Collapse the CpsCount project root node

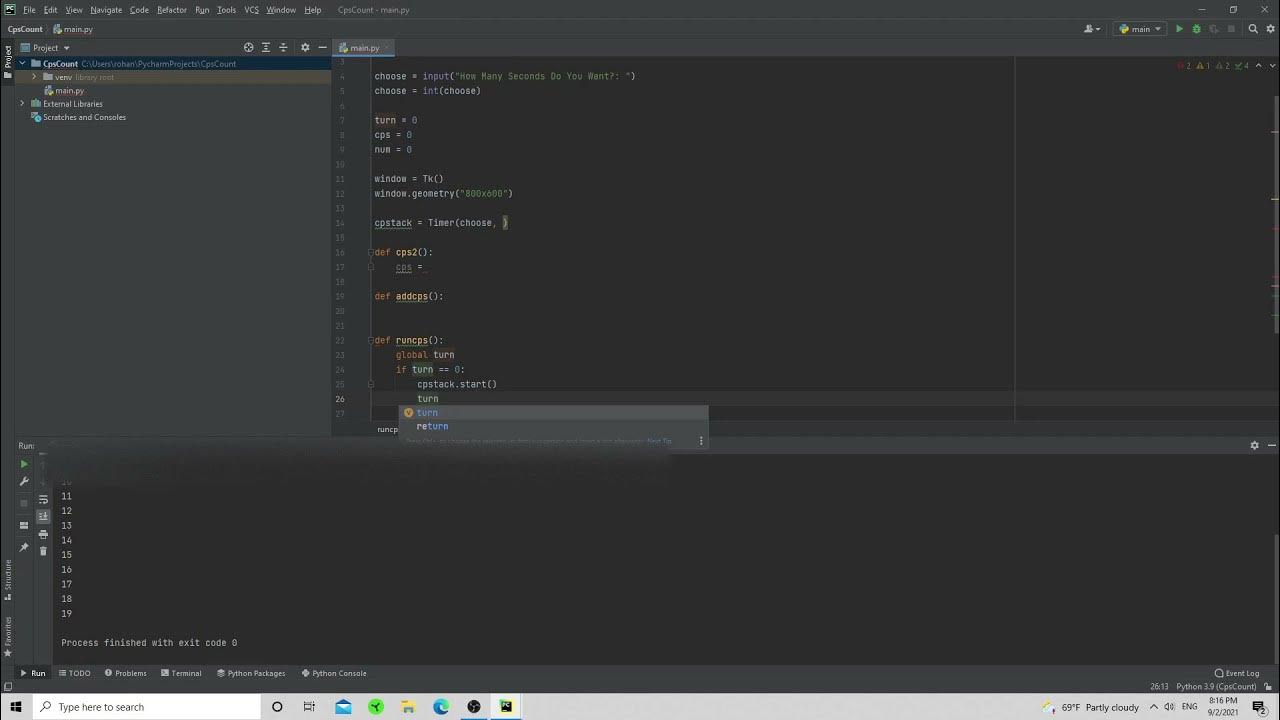[23, 63]
